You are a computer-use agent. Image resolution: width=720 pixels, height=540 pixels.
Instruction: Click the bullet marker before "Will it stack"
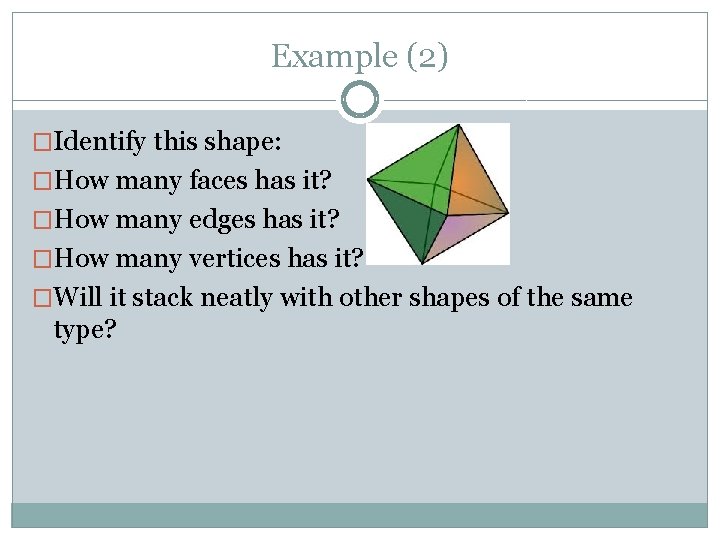click(x=42, y=298)
